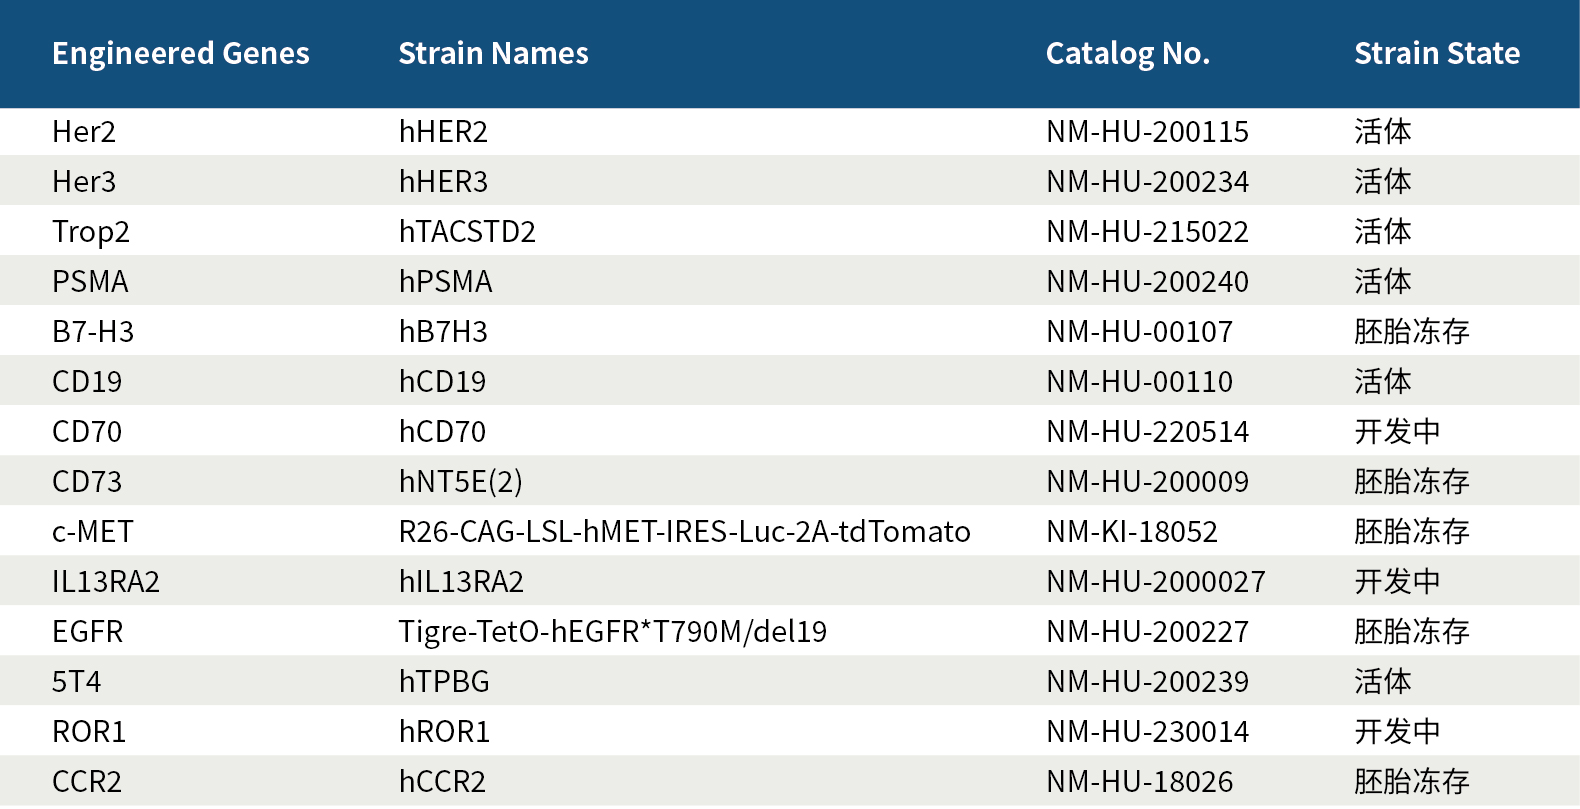
Task: Click the c-MET gene cell
Action: point(93,532)
